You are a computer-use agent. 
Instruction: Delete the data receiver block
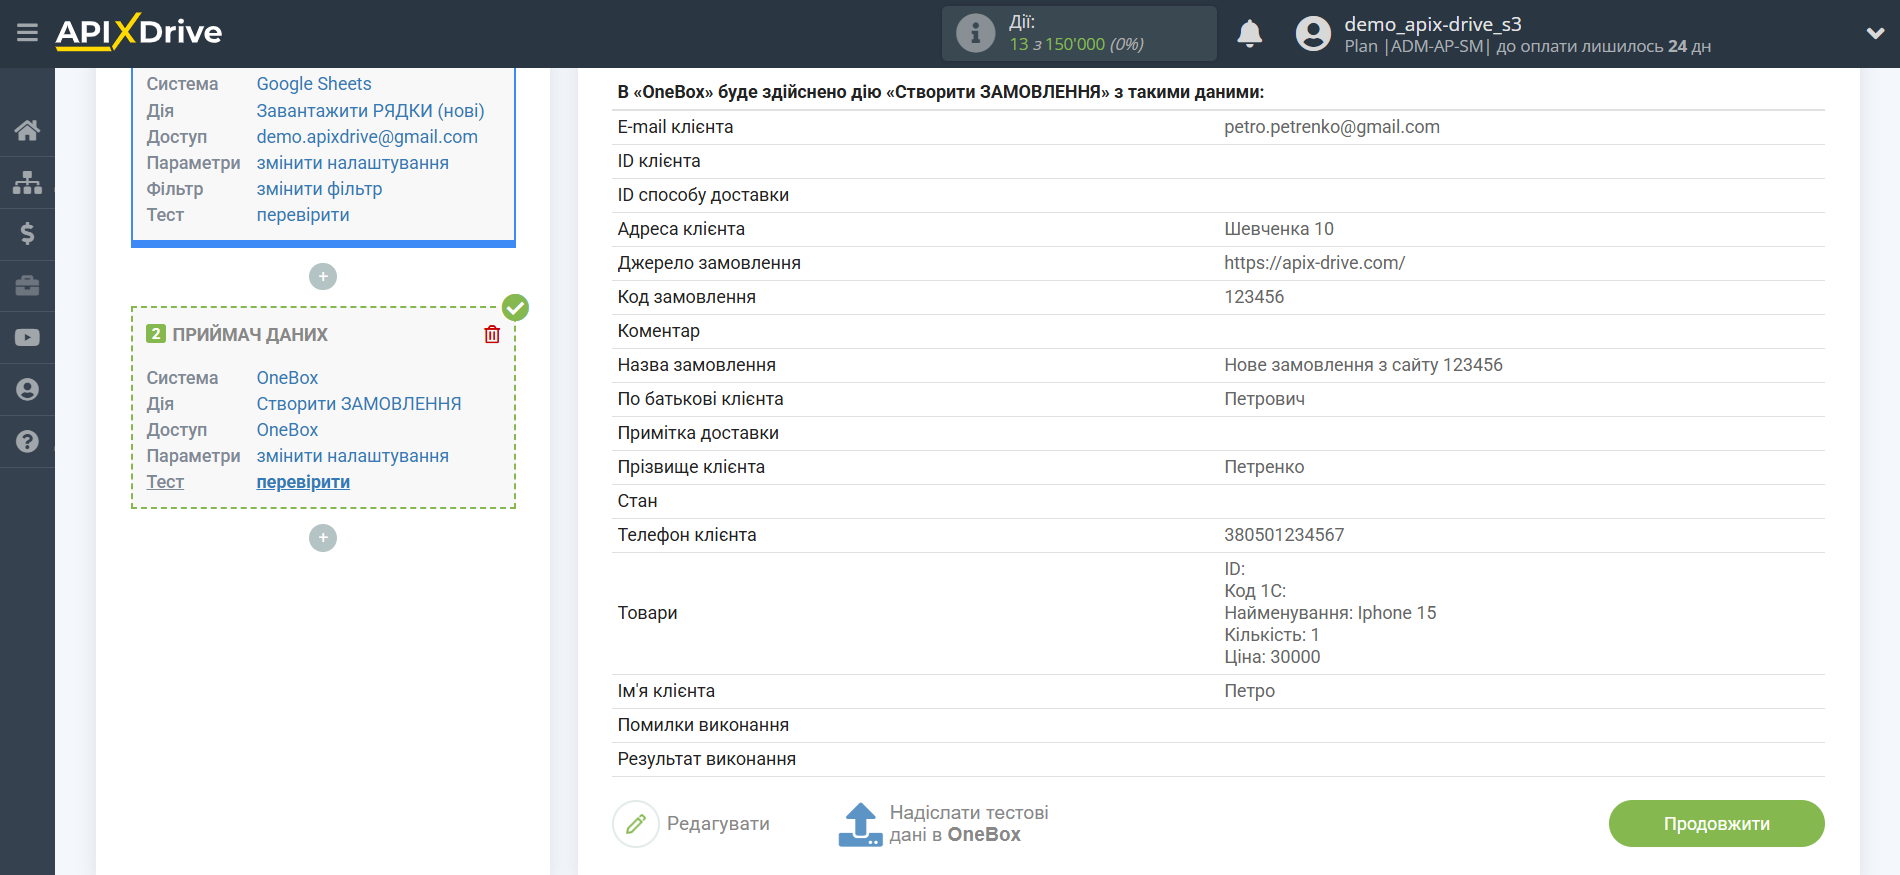[492, 335]
